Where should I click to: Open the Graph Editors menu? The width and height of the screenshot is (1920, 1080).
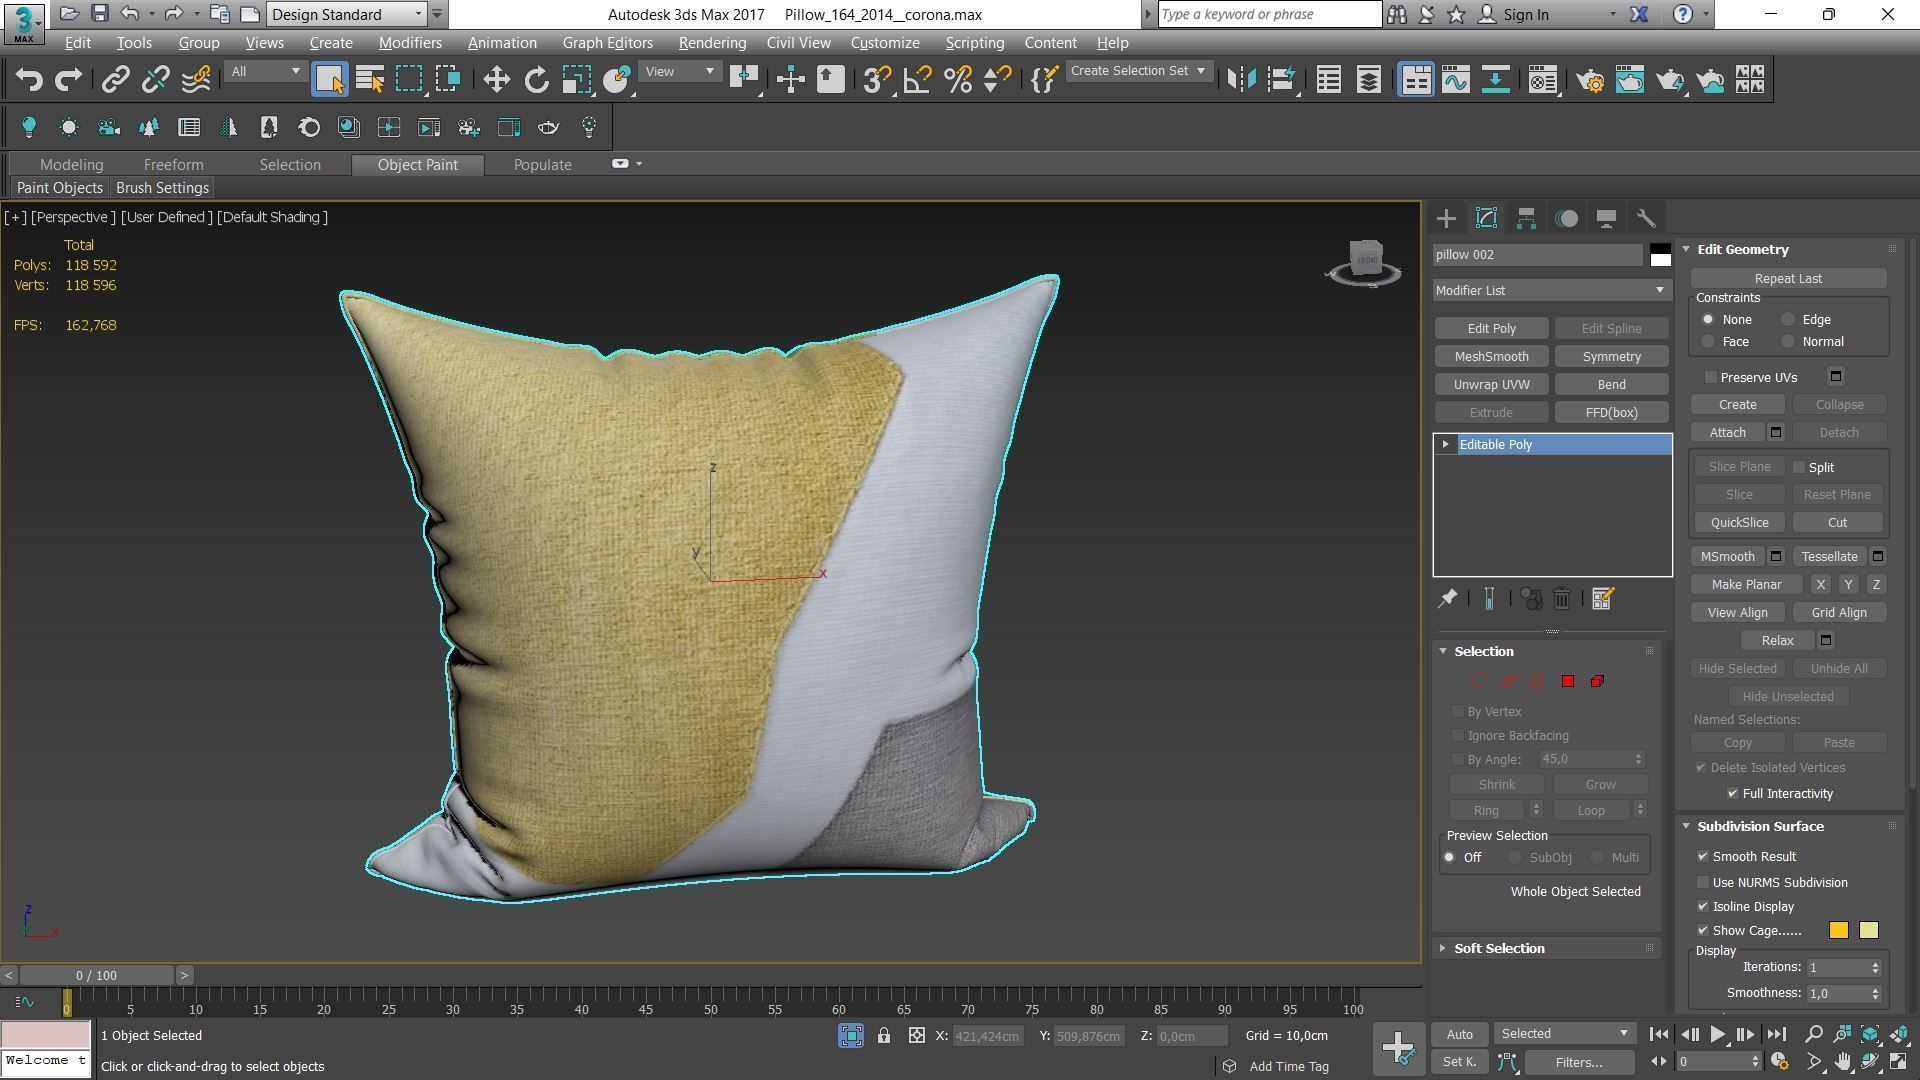[x=607, y=43]
